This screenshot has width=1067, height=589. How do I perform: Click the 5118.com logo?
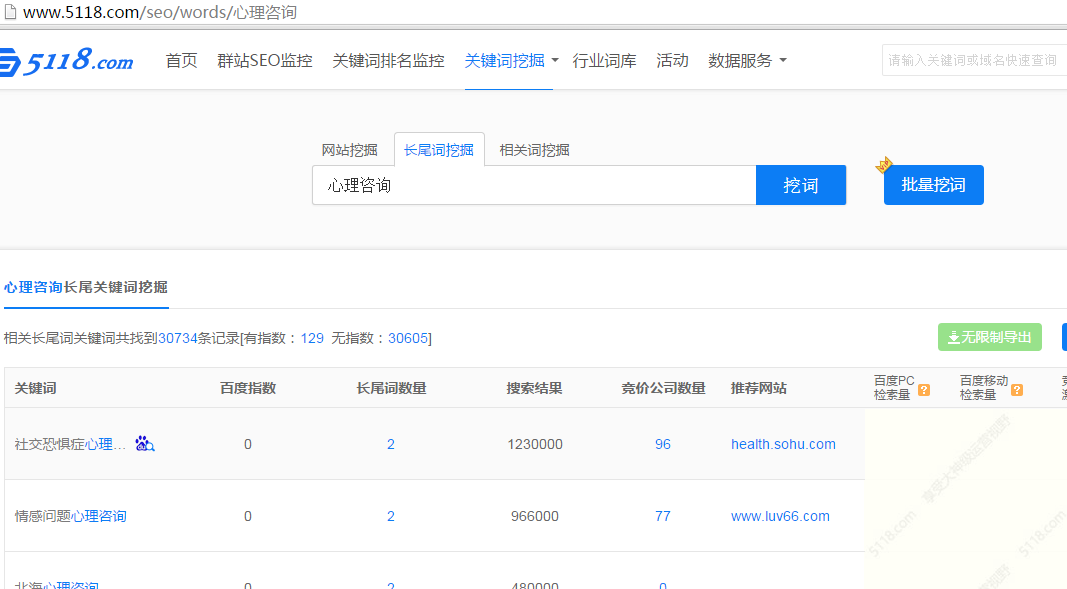click(68, 61)
